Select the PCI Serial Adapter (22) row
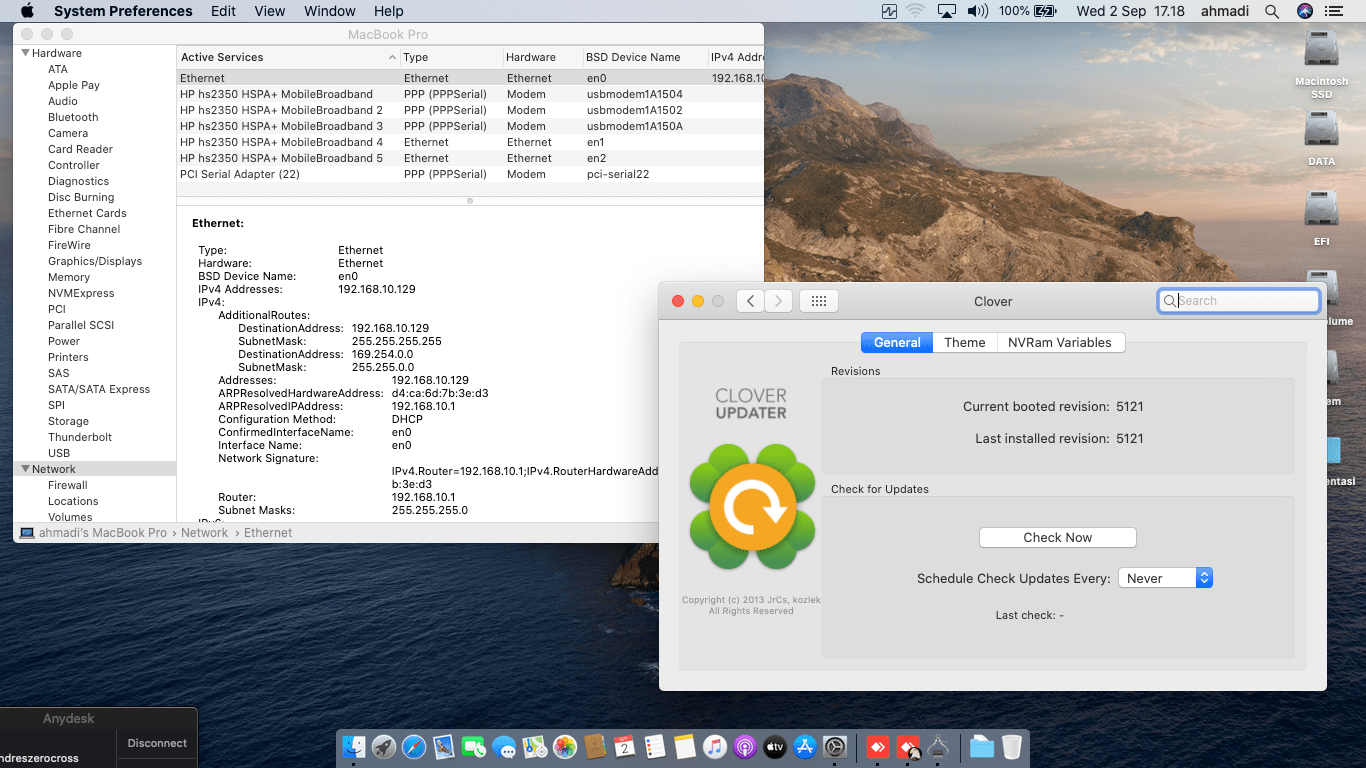Image resolution: width=1366 pixels, height=768 pixels. (x=470, y=174)
